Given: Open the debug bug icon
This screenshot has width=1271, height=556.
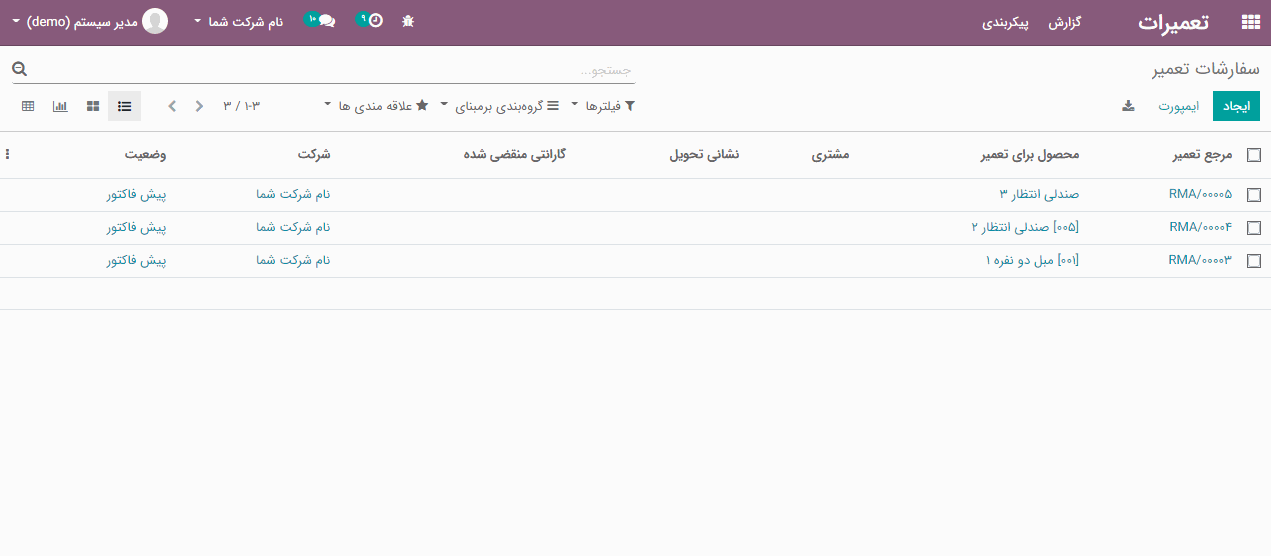Looking at the screenshot, I should (408, 20).
